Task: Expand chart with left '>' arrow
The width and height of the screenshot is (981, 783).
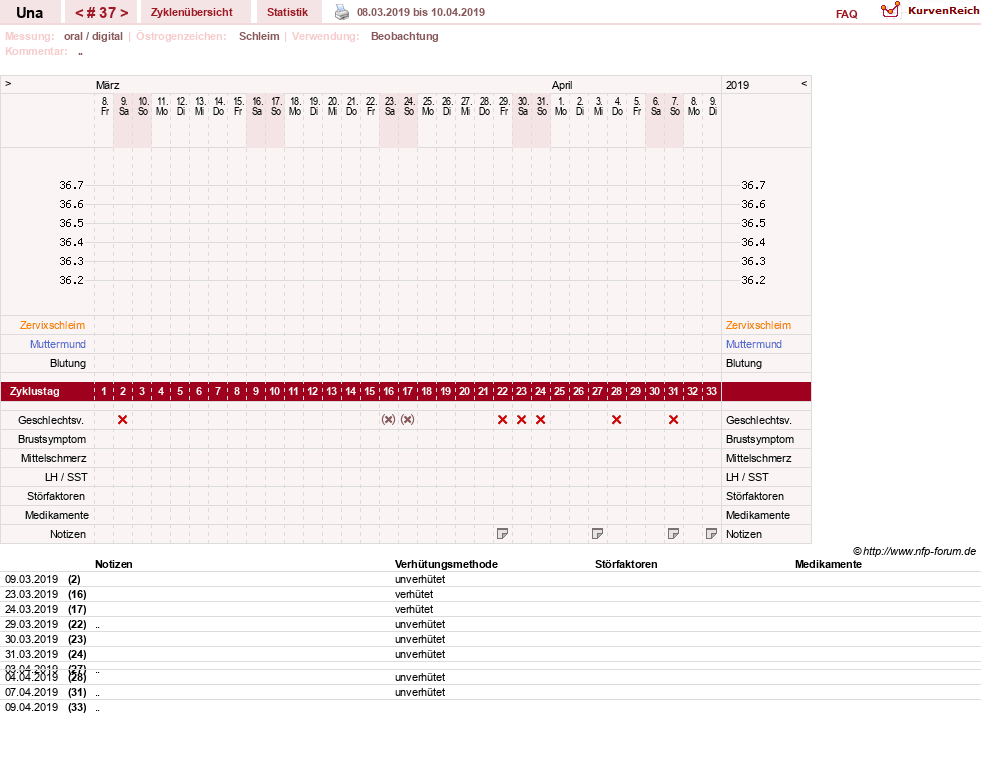Action: click(8, 83)
